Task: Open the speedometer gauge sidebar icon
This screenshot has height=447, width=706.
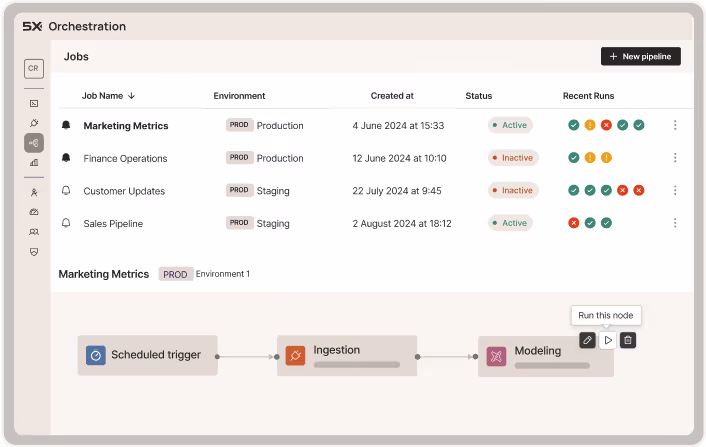Action: click(34, 212)
